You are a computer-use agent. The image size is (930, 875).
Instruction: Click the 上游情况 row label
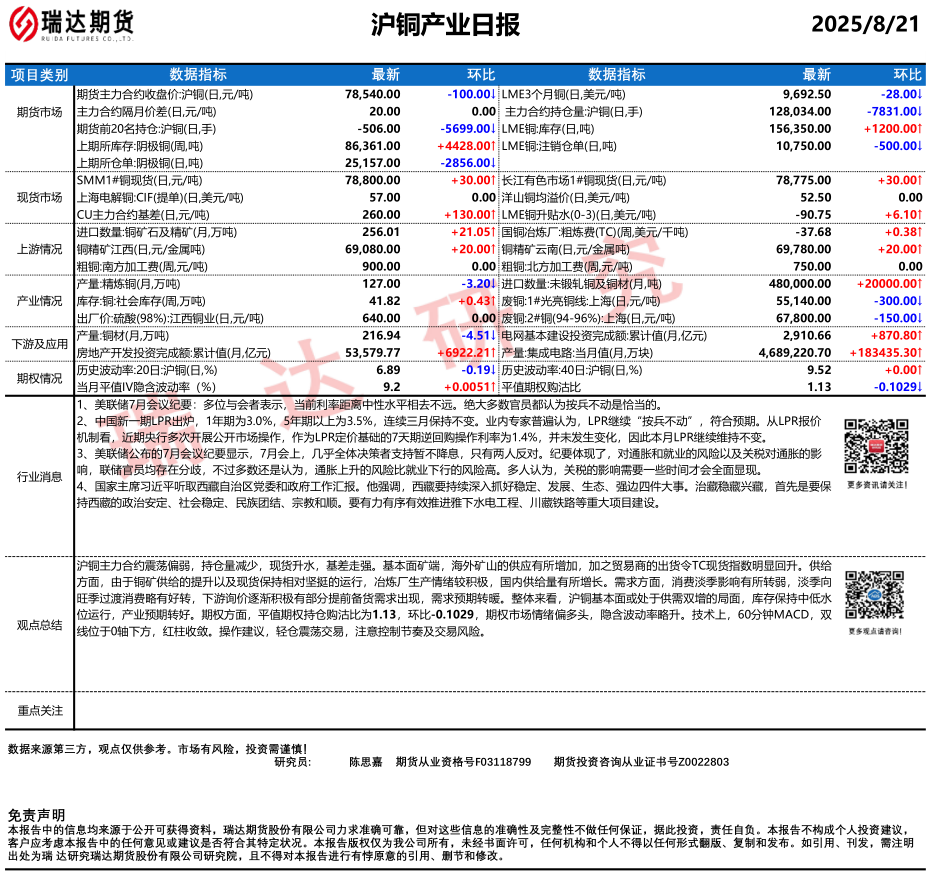point(40,250)
